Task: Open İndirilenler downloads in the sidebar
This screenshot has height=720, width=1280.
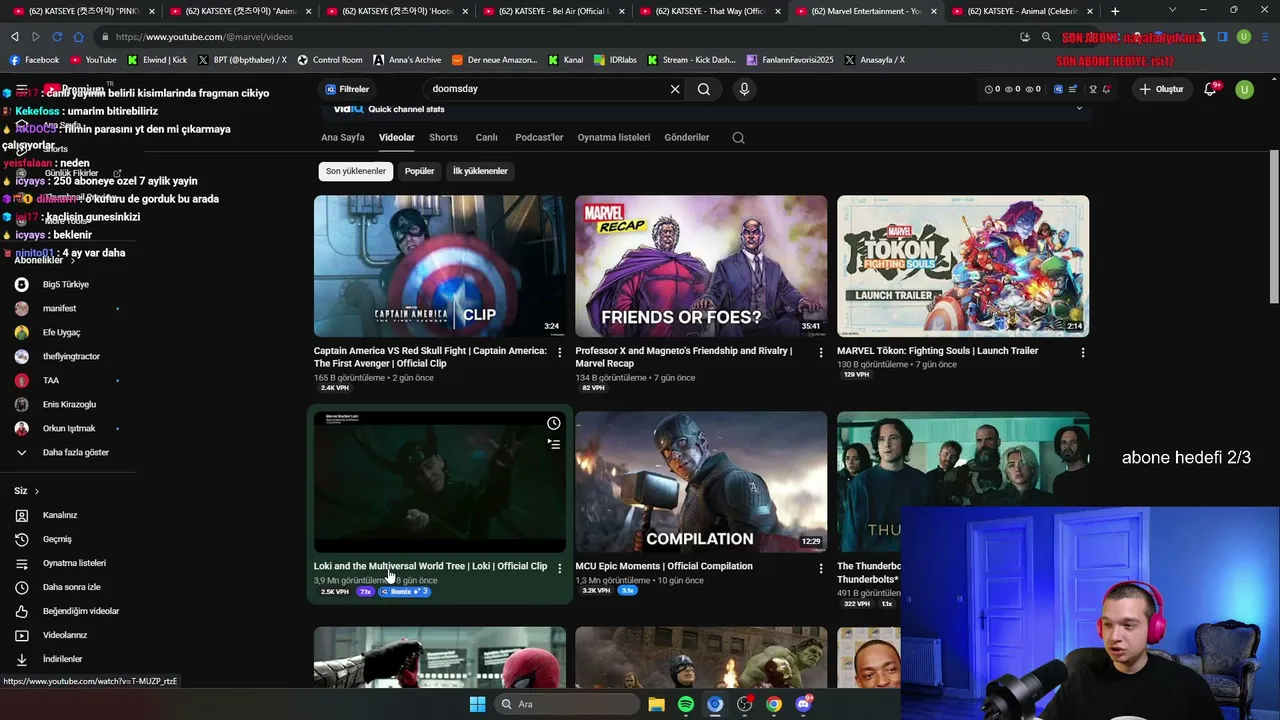Action: (x=64, y=659)
